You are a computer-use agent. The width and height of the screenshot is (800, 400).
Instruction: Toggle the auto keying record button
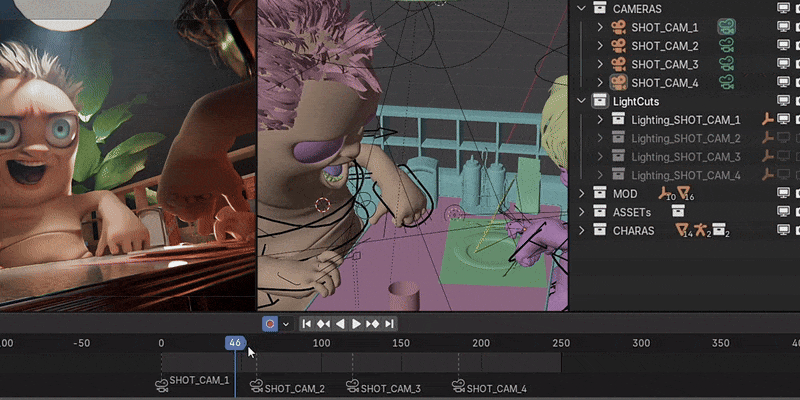[270, 324]
